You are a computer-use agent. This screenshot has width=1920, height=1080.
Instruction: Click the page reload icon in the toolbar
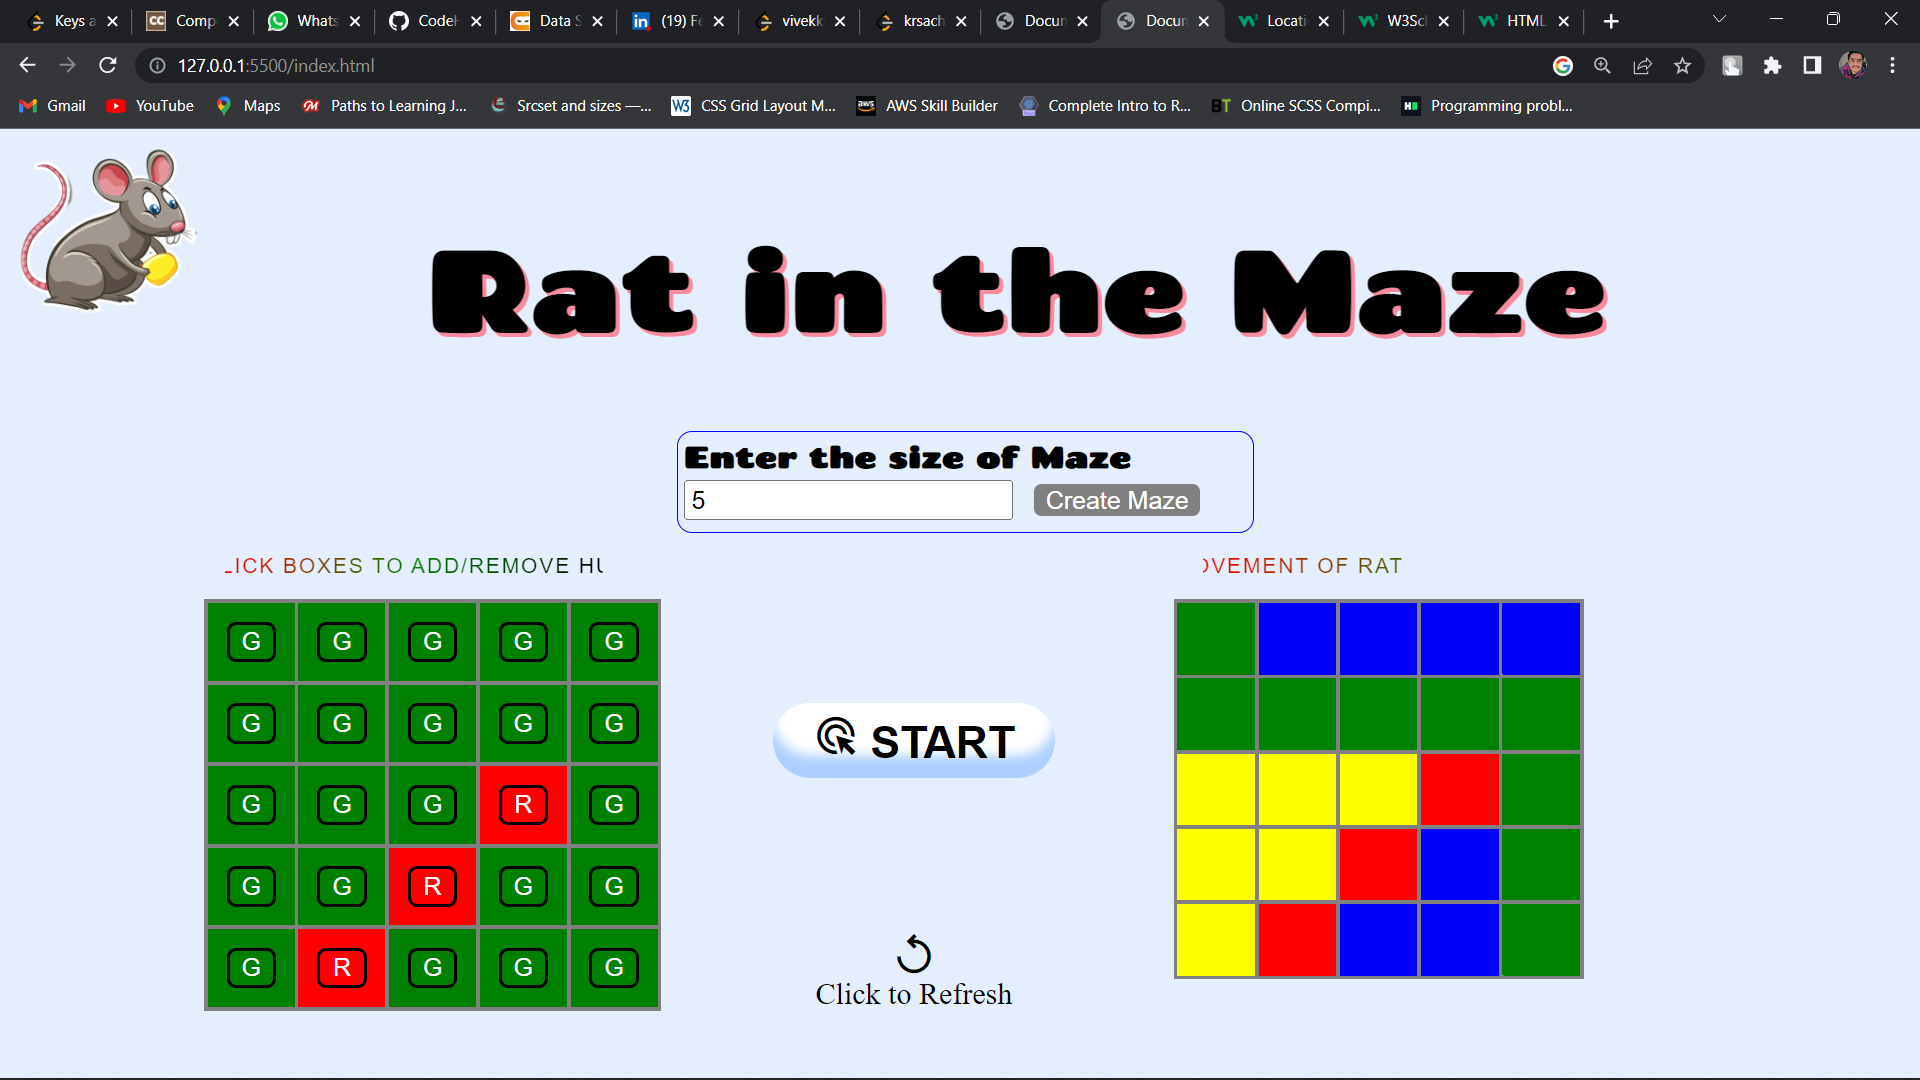107,65
